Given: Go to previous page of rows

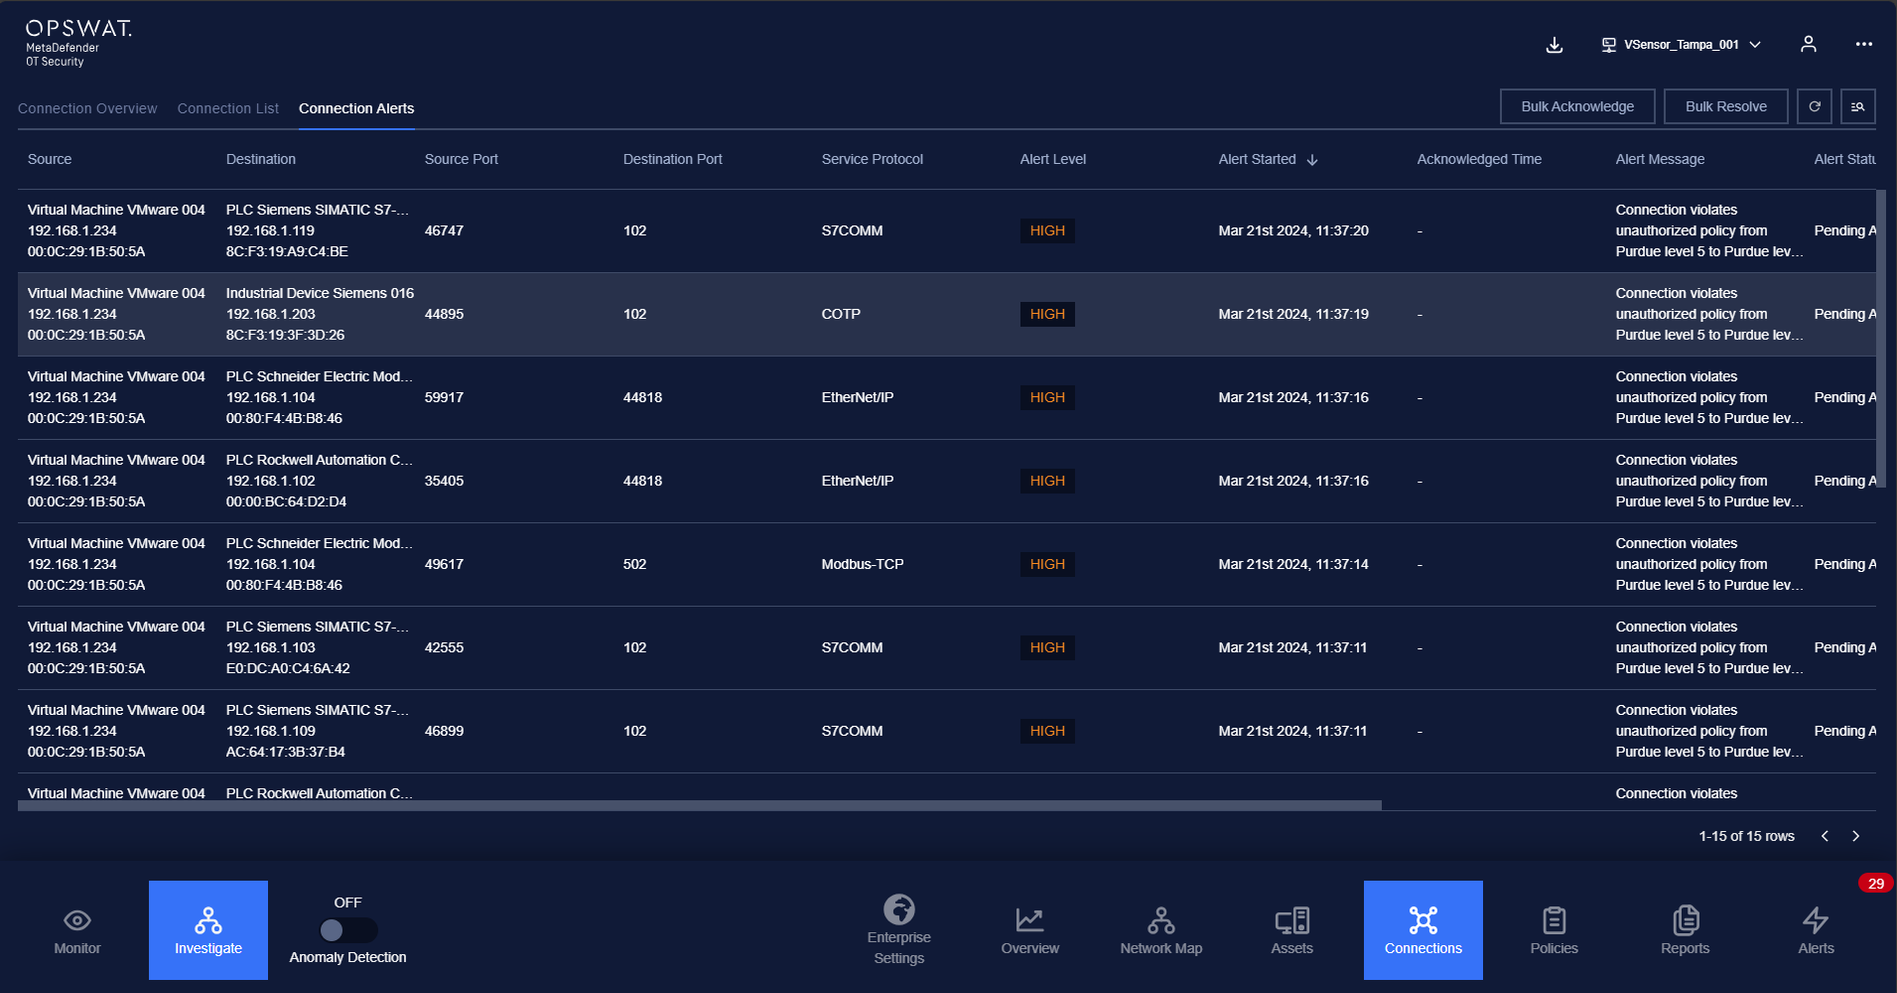Looking at the screenshot, I should 1825,836.
